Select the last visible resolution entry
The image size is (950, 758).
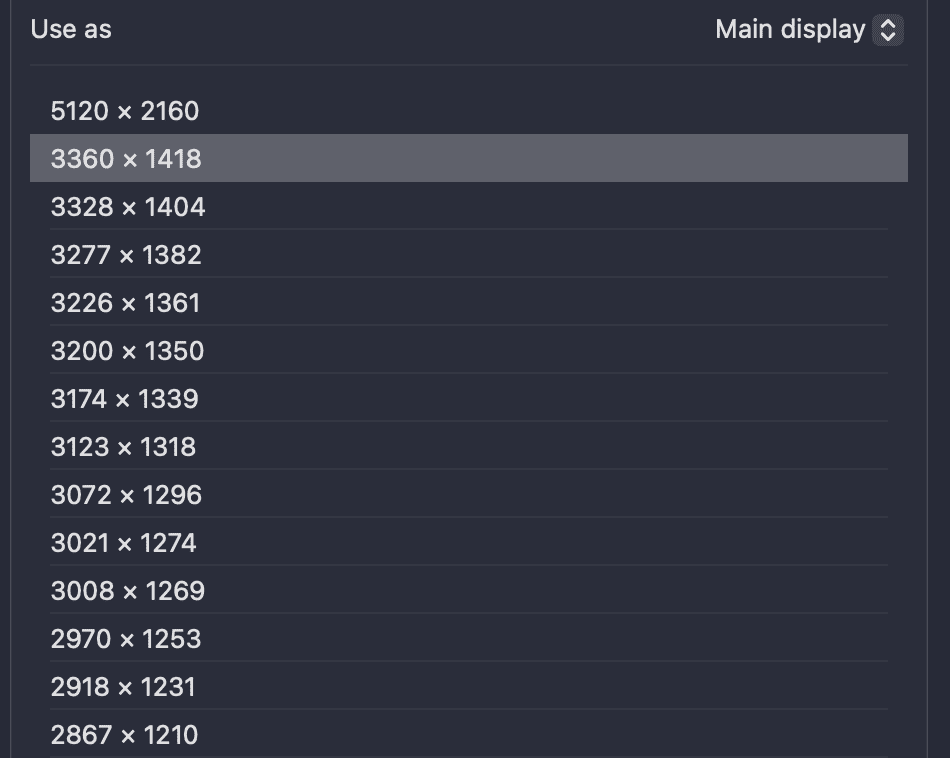(x=124, y=735)
